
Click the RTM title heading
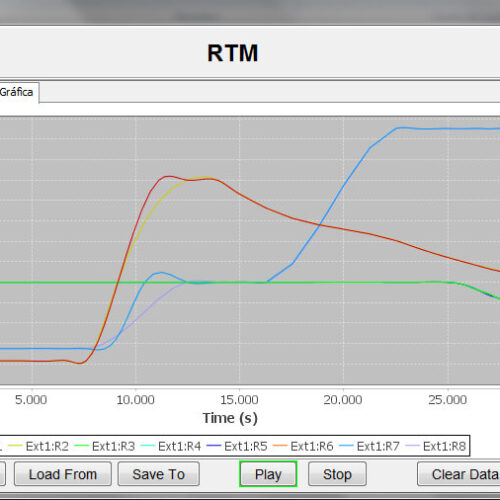[233, 53]
